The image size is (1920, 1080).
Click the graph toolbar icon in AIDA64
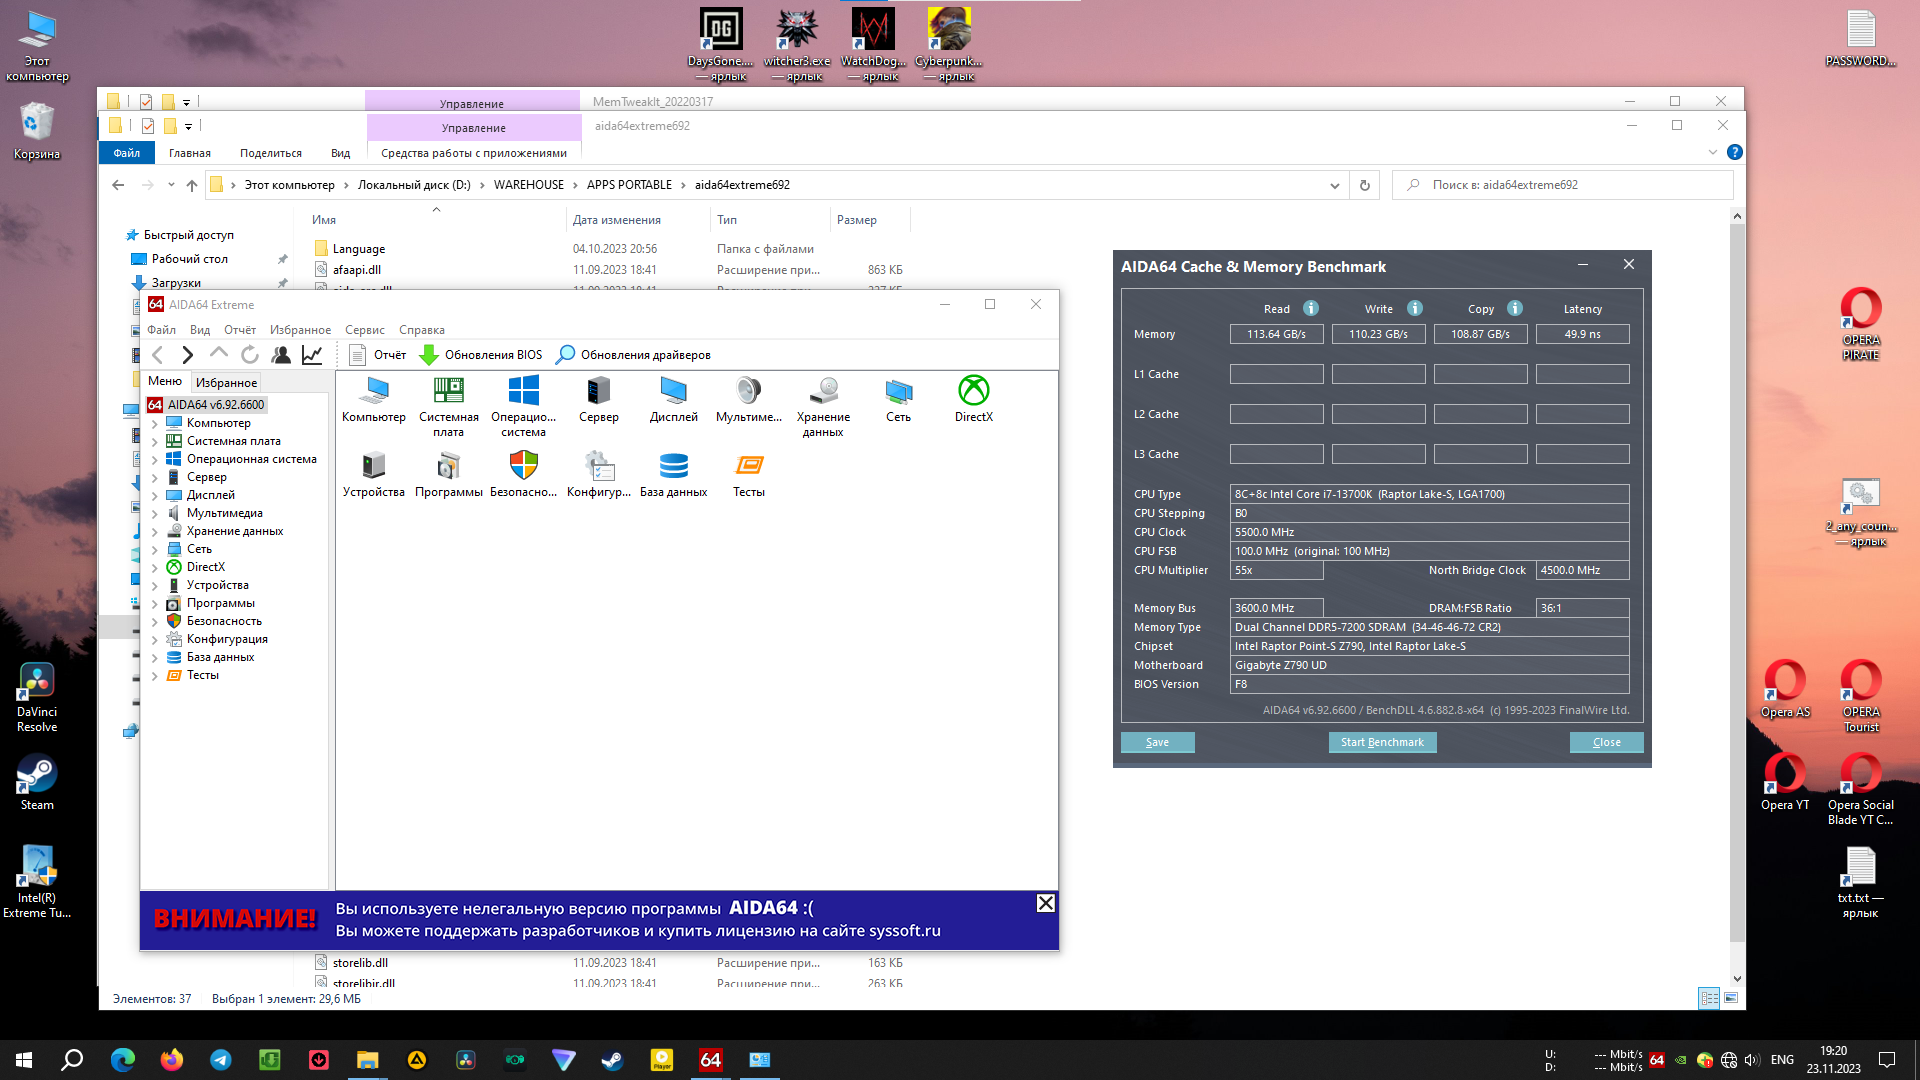312,355
